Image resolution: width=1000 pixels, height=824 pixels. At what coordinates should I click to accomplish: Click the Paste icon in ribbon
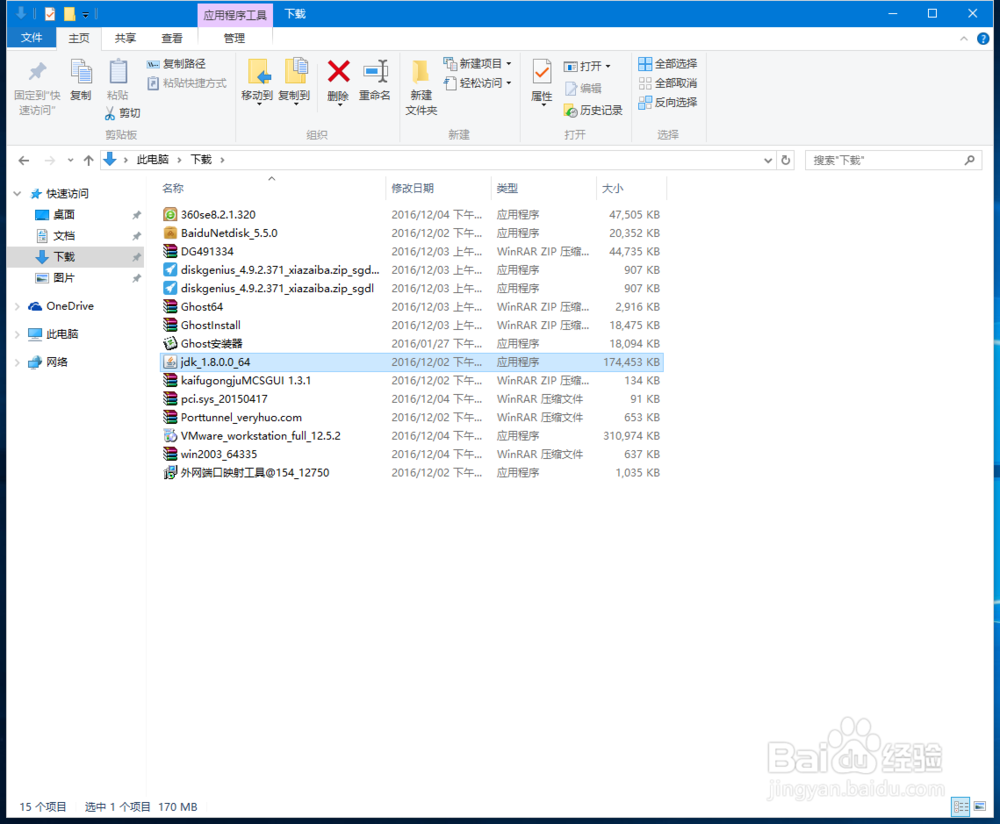[x=118, y=71]
